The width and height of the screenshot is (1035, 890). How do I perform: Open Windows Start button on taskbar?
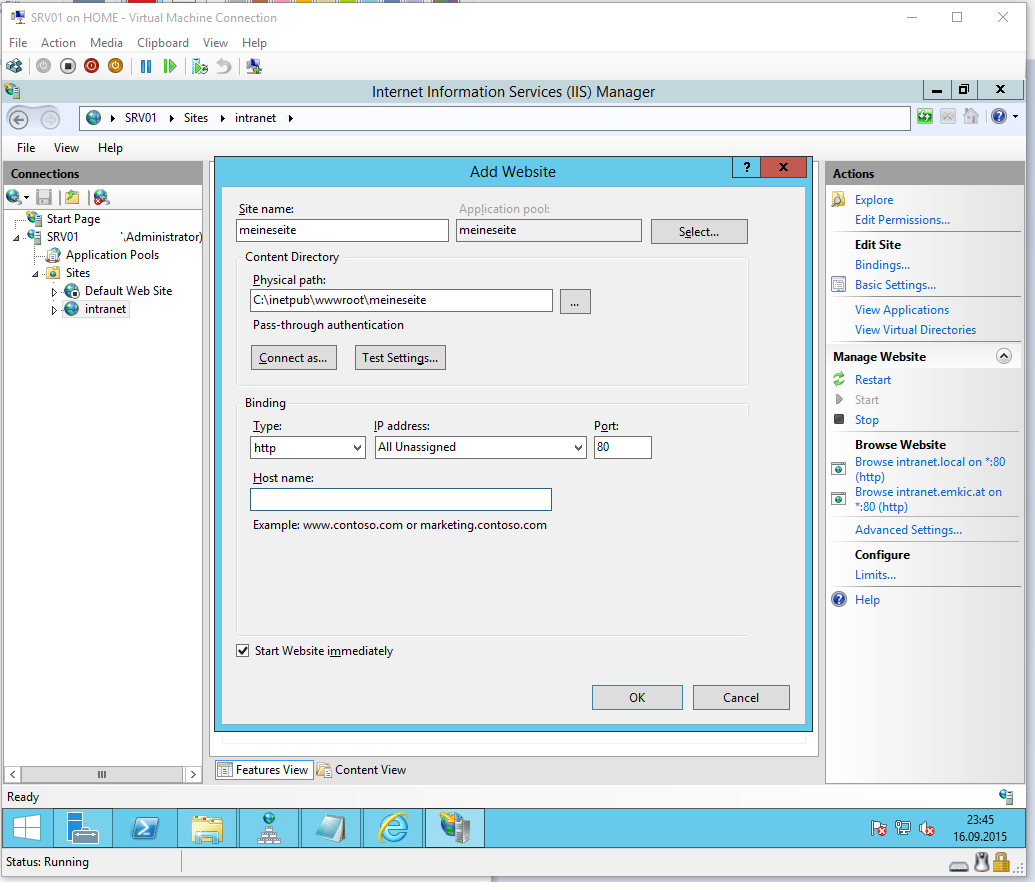(x=26, y=828)
